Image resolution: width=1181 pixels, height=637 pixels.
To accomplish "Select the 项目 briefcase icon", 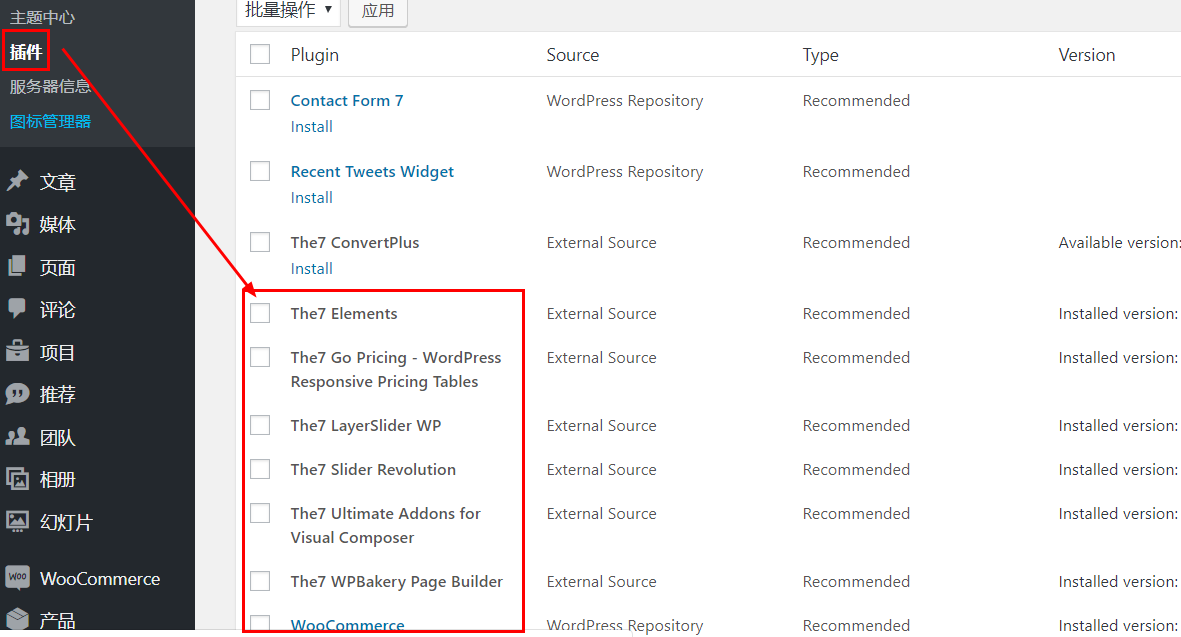I will (17, 352).
